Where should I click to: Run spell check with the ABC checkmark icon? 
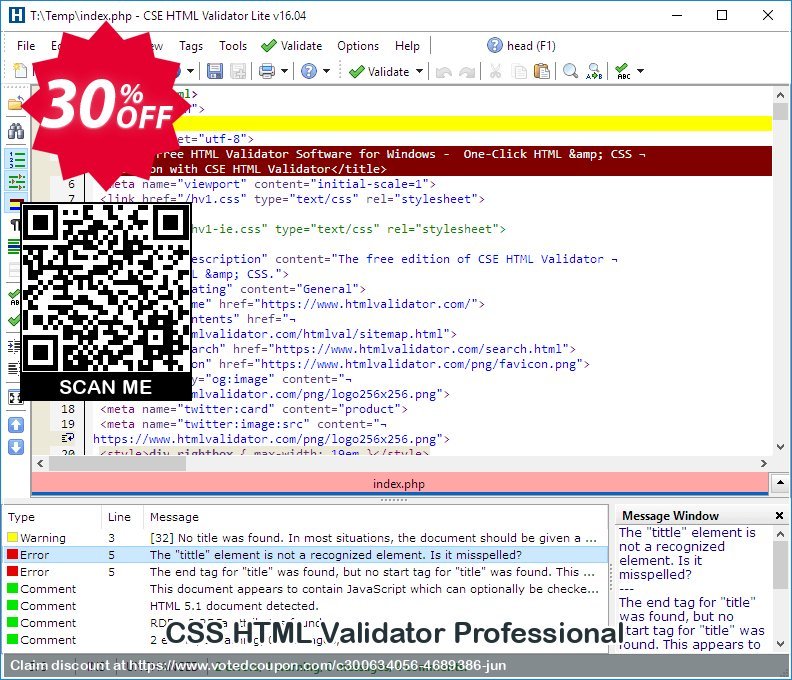623,71
